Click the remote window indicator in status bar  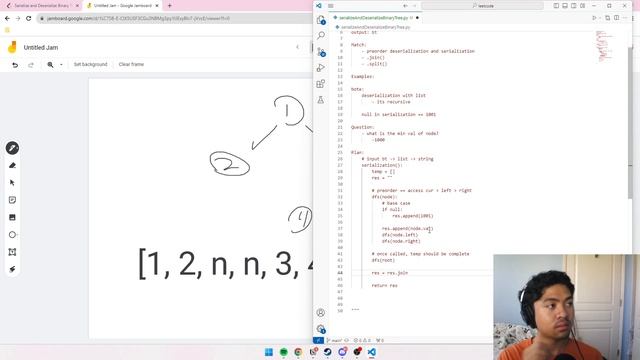pos(318,340)
